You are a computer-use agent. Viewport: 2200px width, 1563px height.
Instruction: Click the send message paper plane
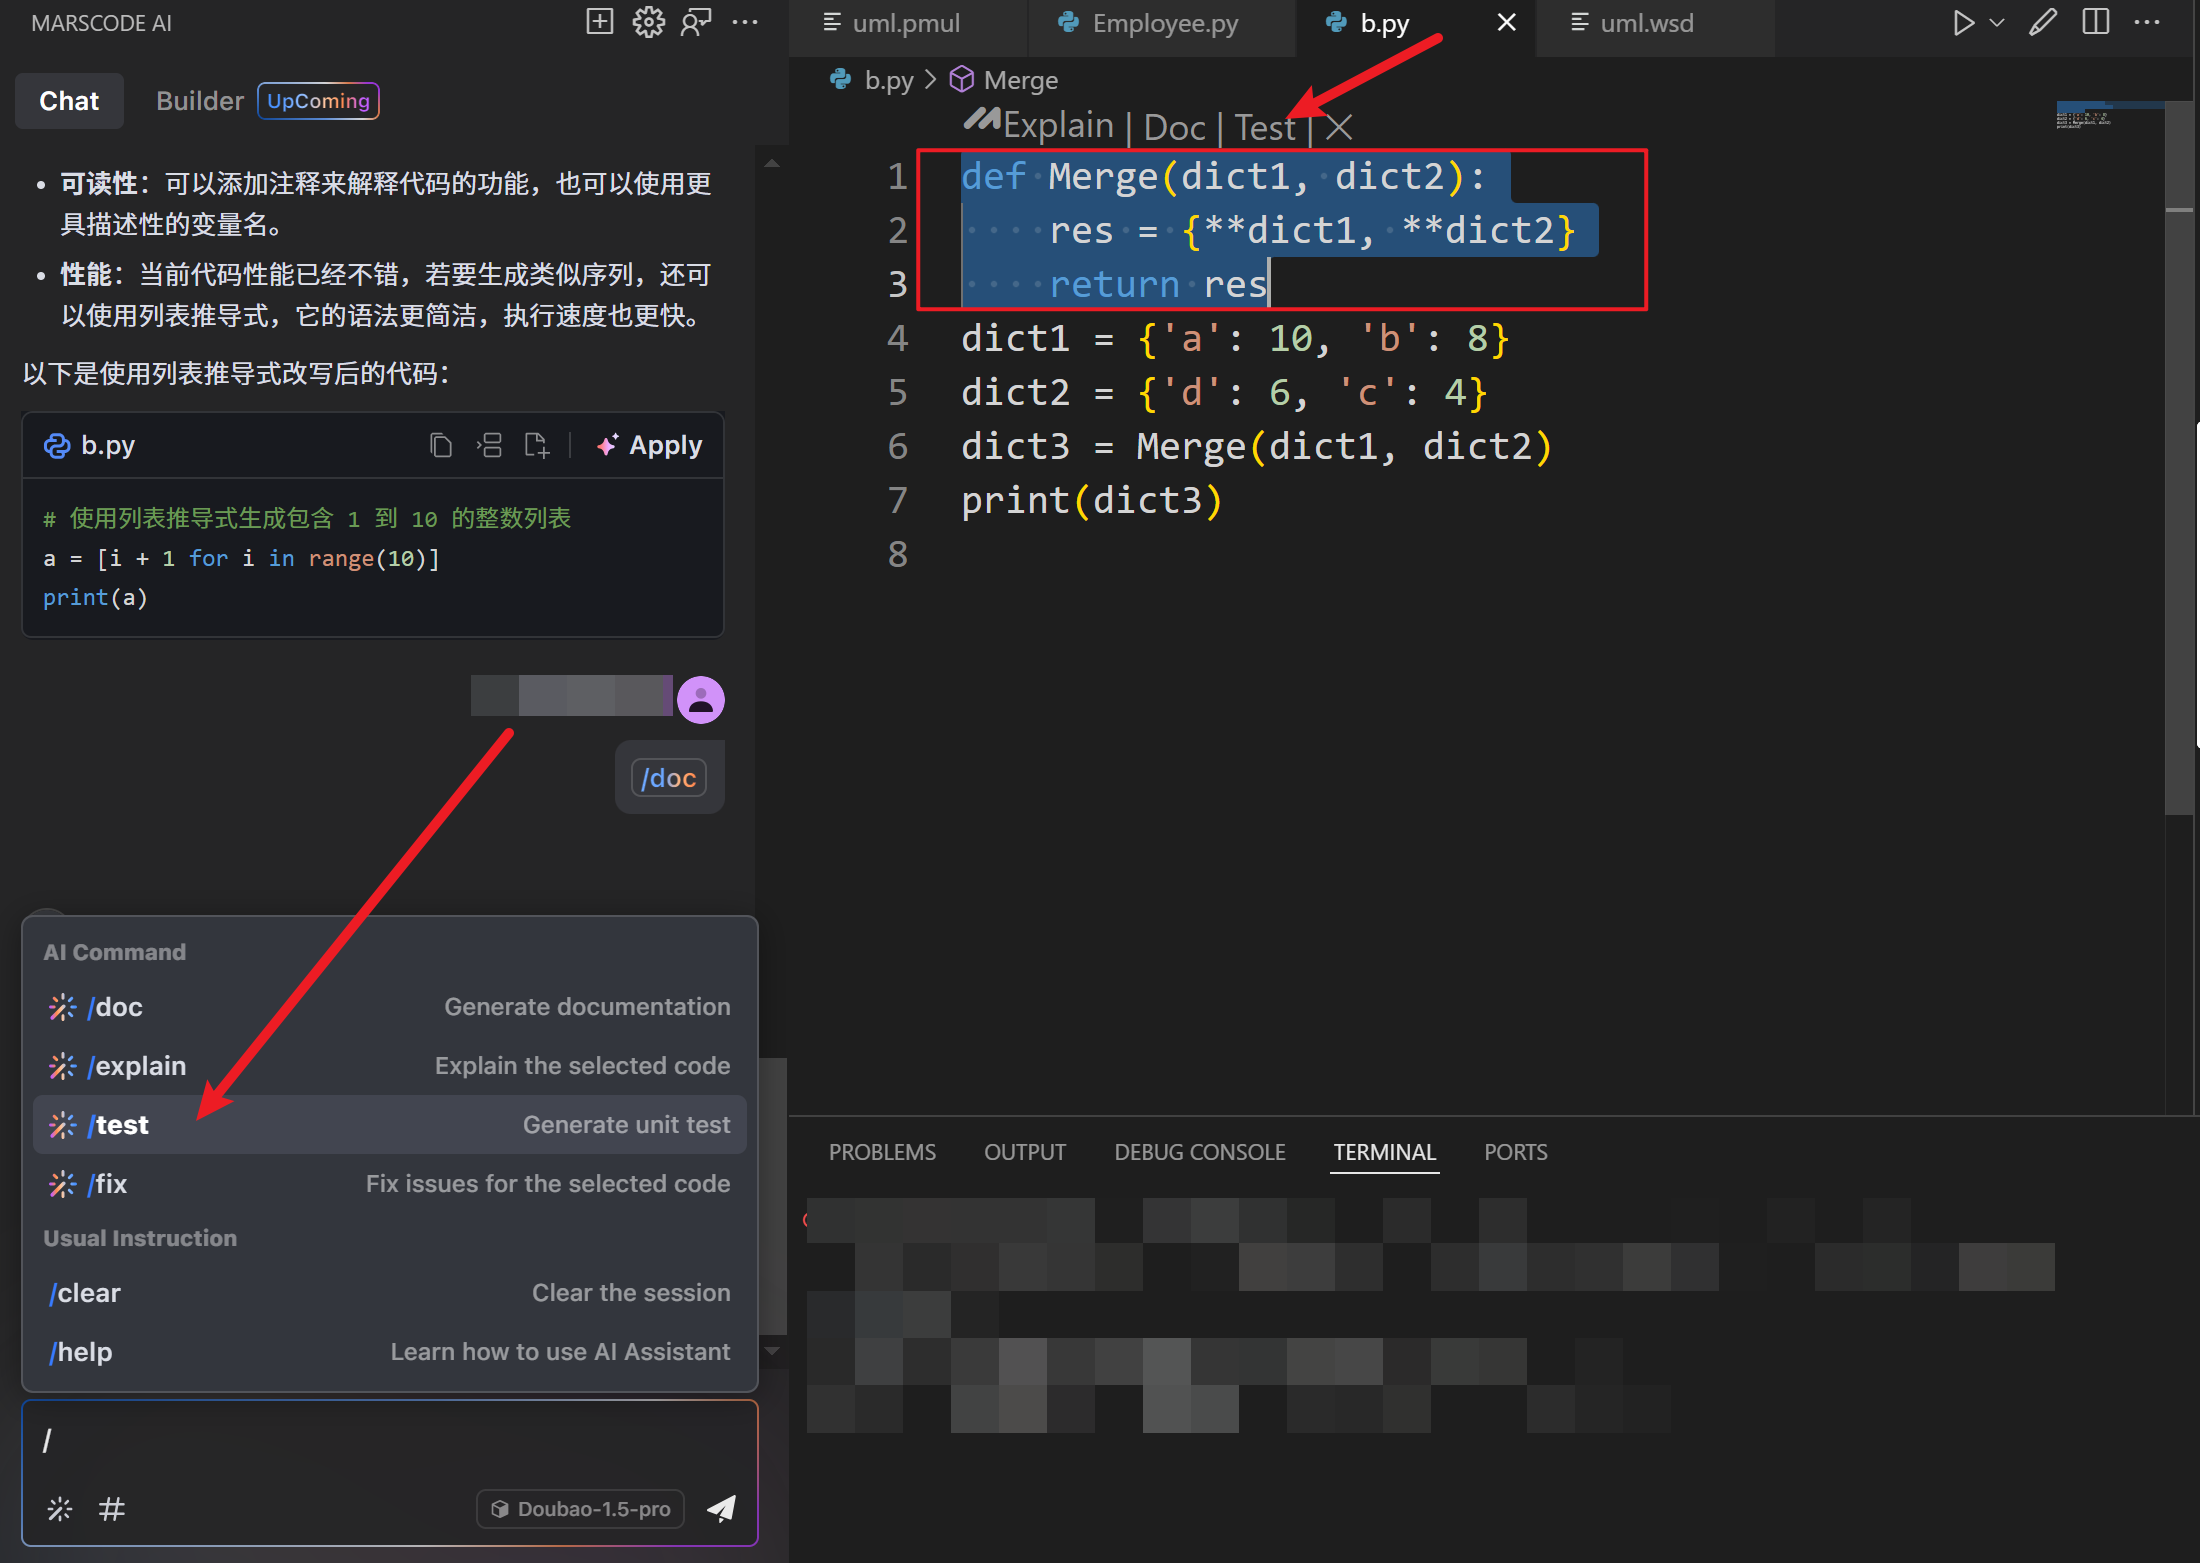click(721, 1508)
